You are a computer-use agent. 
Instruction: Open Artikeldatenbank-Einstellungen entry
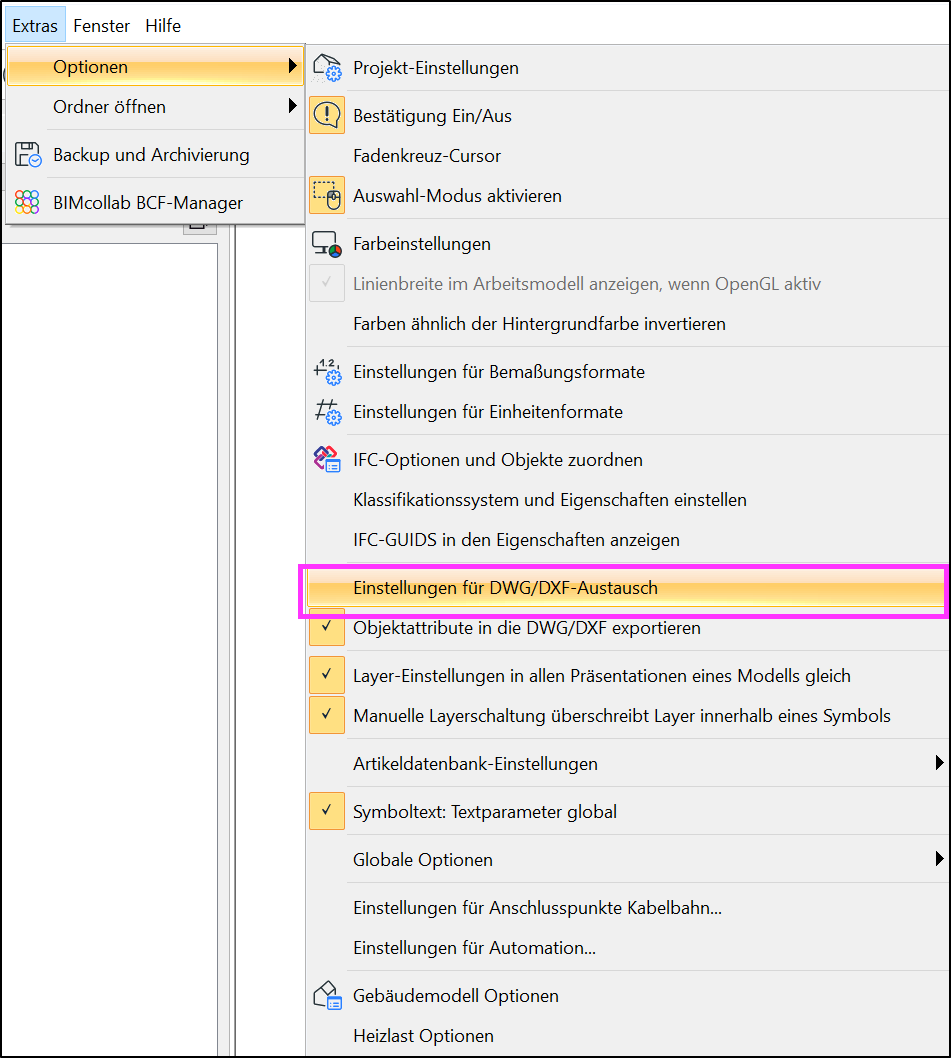coord(628,763)
